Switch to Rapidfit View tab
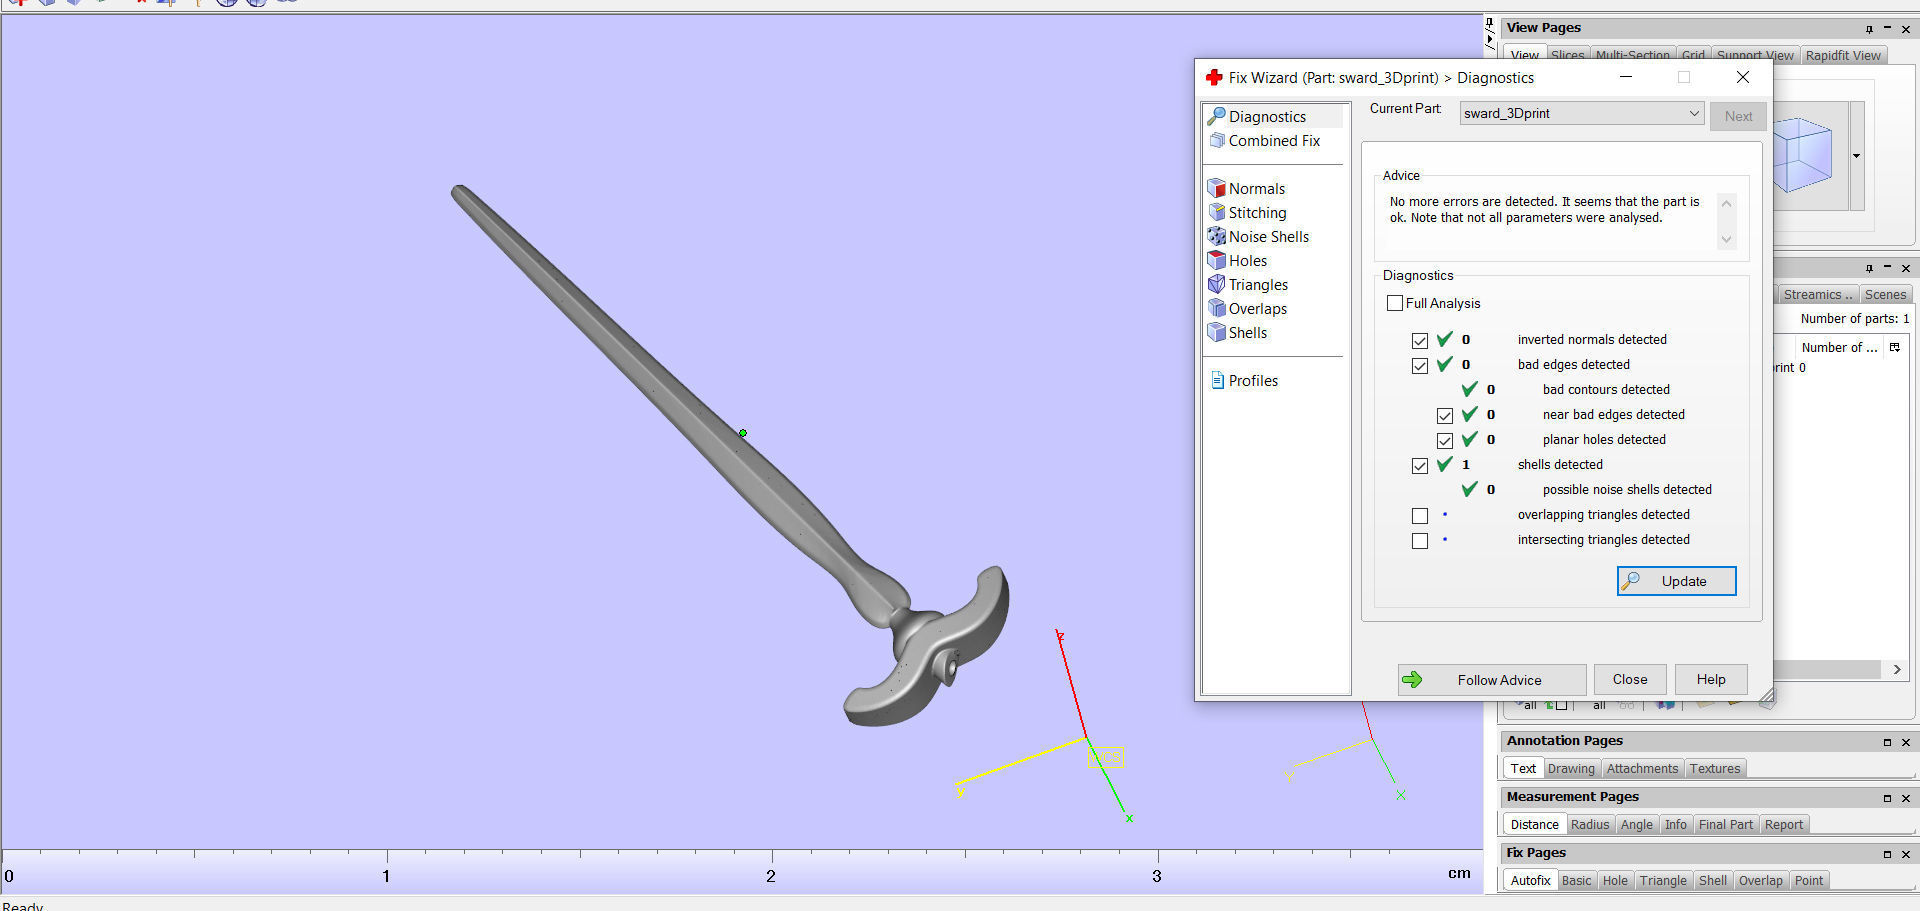Image resolution: width=1920 pixels, height=911 pixels. tap(1843, 55)
